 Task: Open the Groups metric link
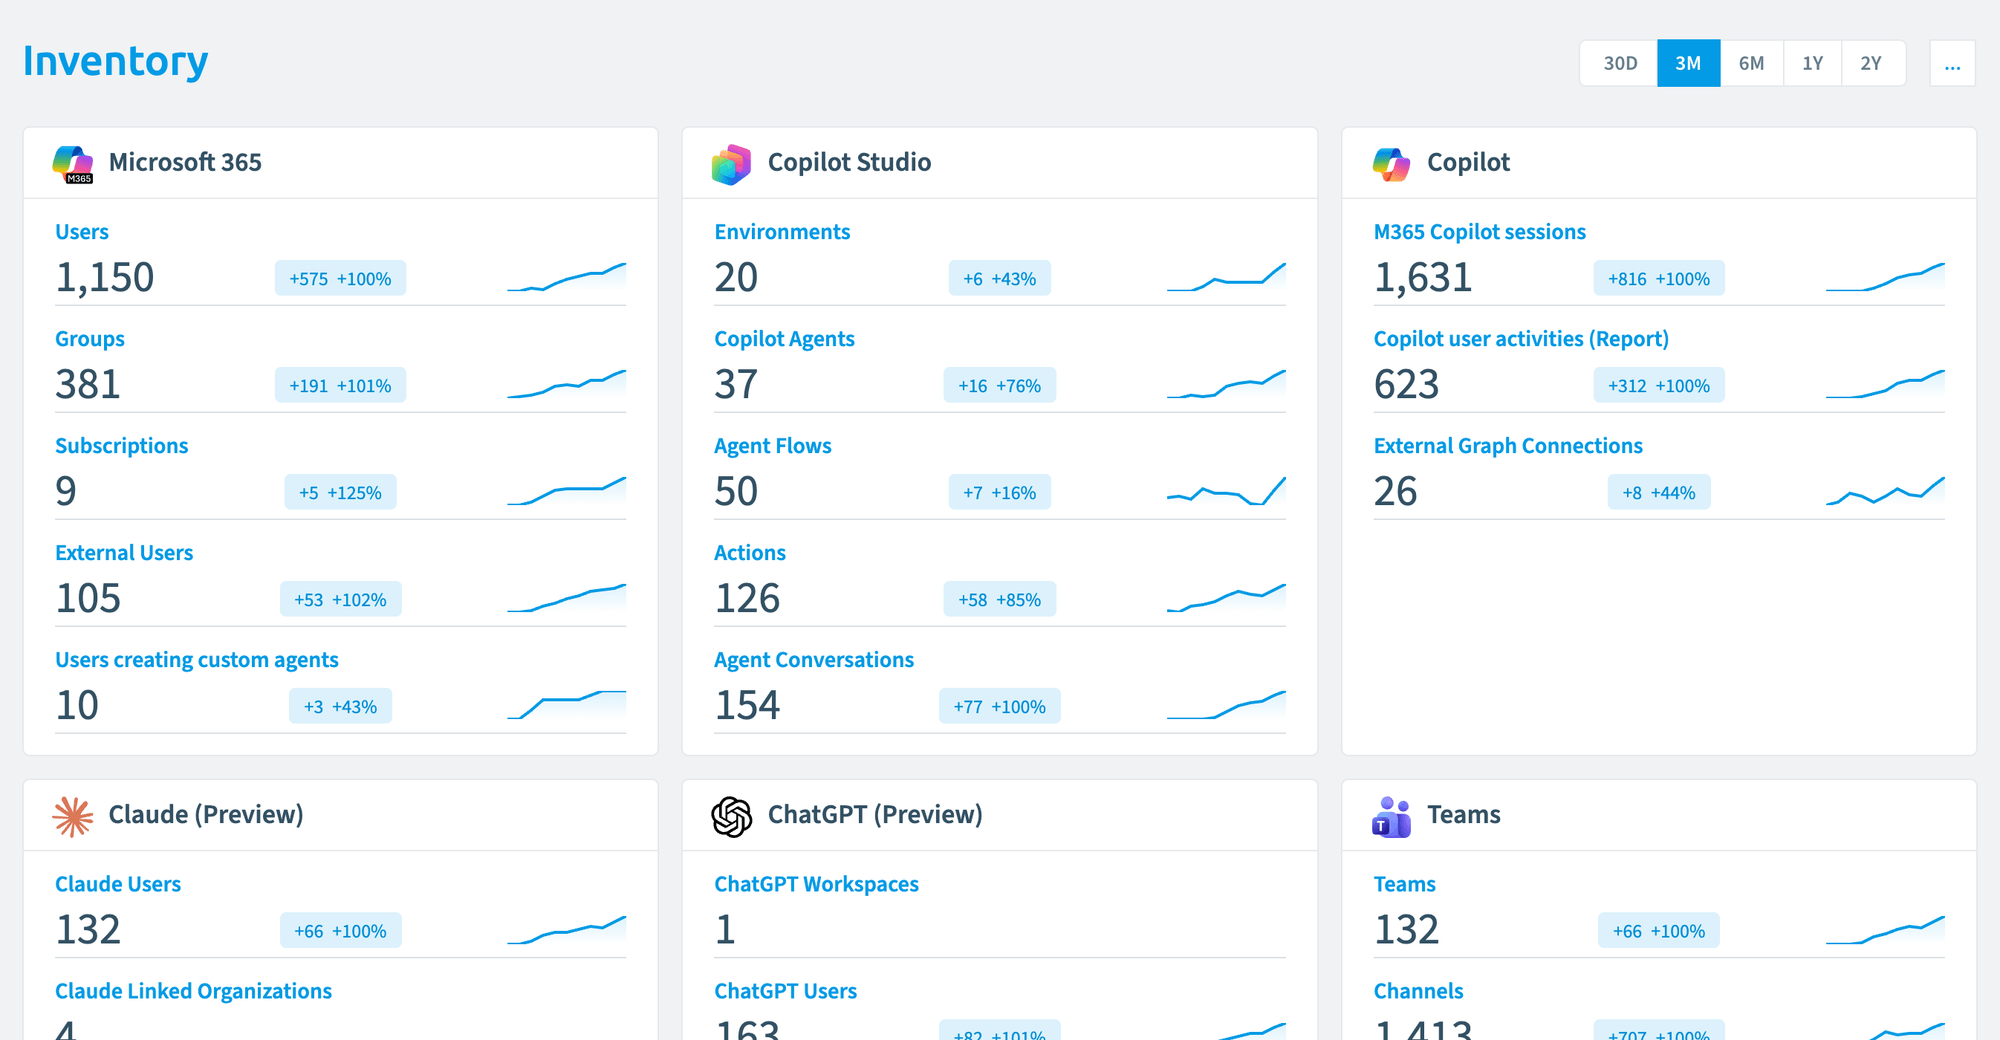point(90,339)
